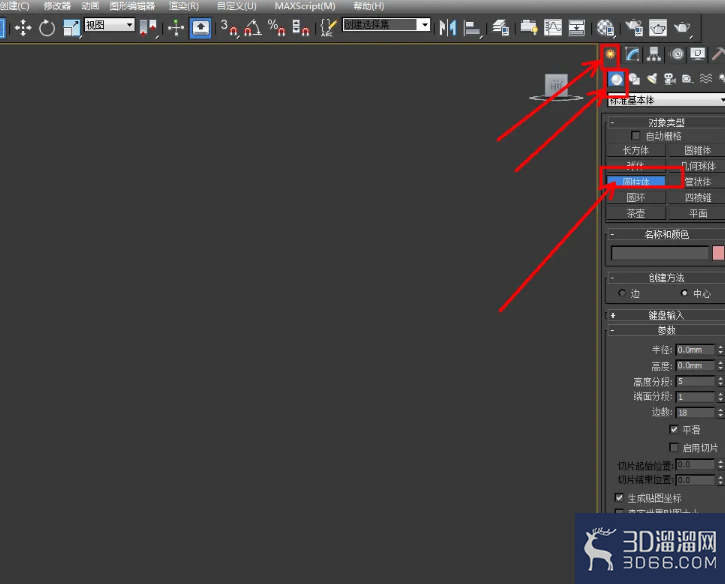Click the 圆环 button

[x=636, y=197]
